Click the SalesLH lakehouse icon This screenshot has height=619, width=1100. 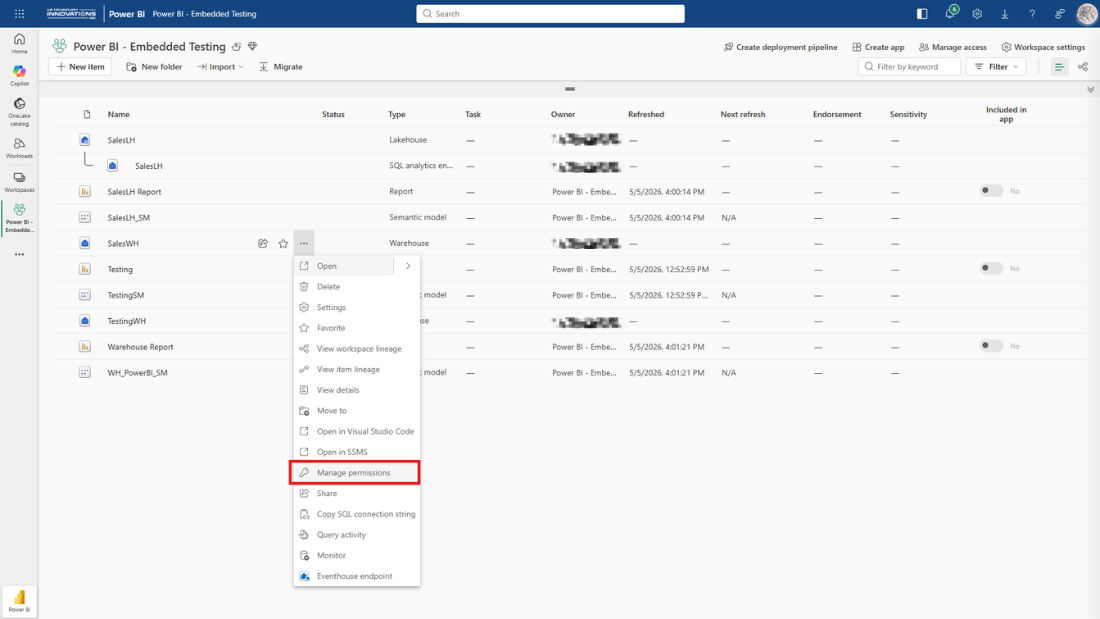pyautogui.click(x=85, y=140)
